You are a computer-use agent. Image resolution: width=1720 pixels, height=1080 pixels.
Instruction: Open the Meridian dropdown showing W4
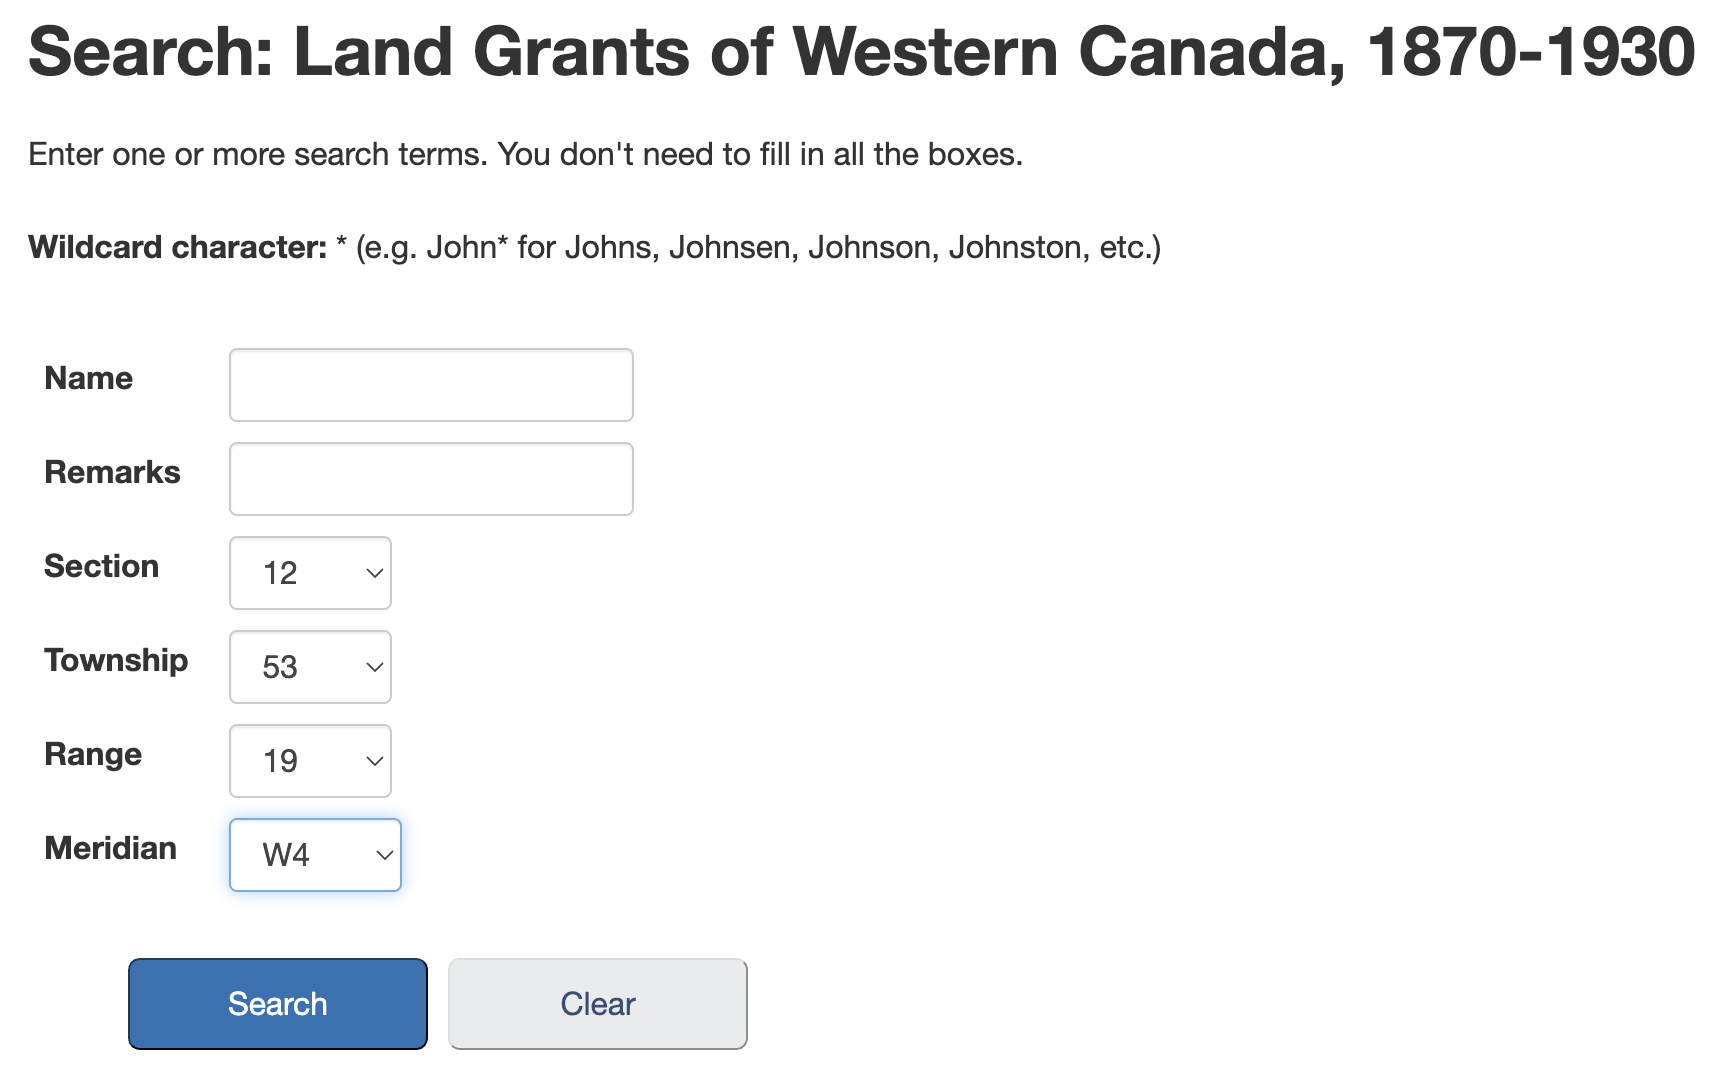(315, 855)
